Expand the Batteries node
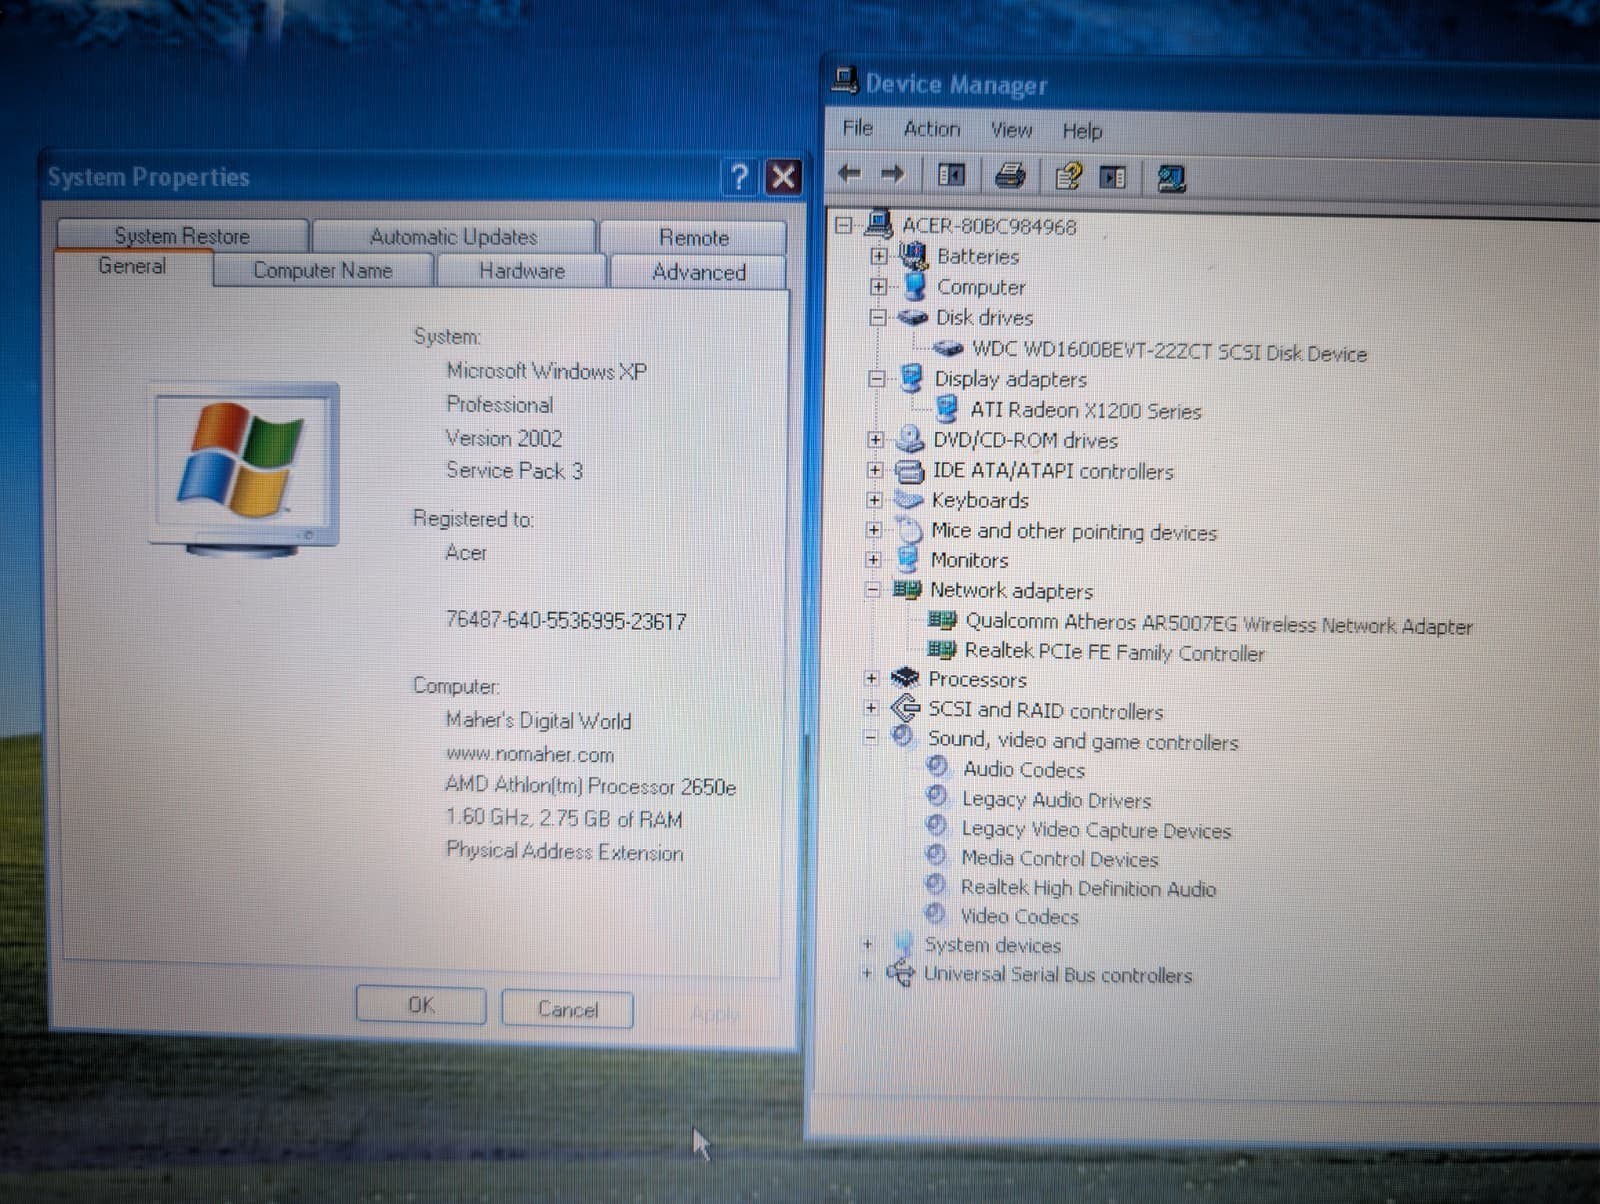This screenshot has height=1204, width=1600. (x=878, y=256)
